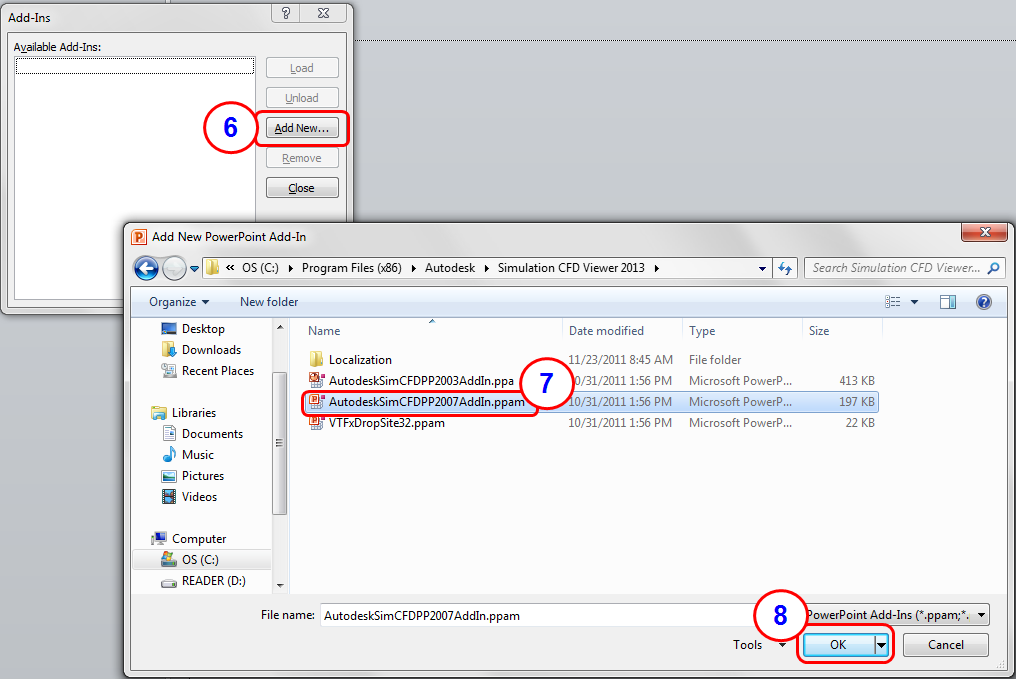Click Program Files (x86) in the breadcrumb
The height and width of the screenshot is (679, 1016).
[351, 268]
